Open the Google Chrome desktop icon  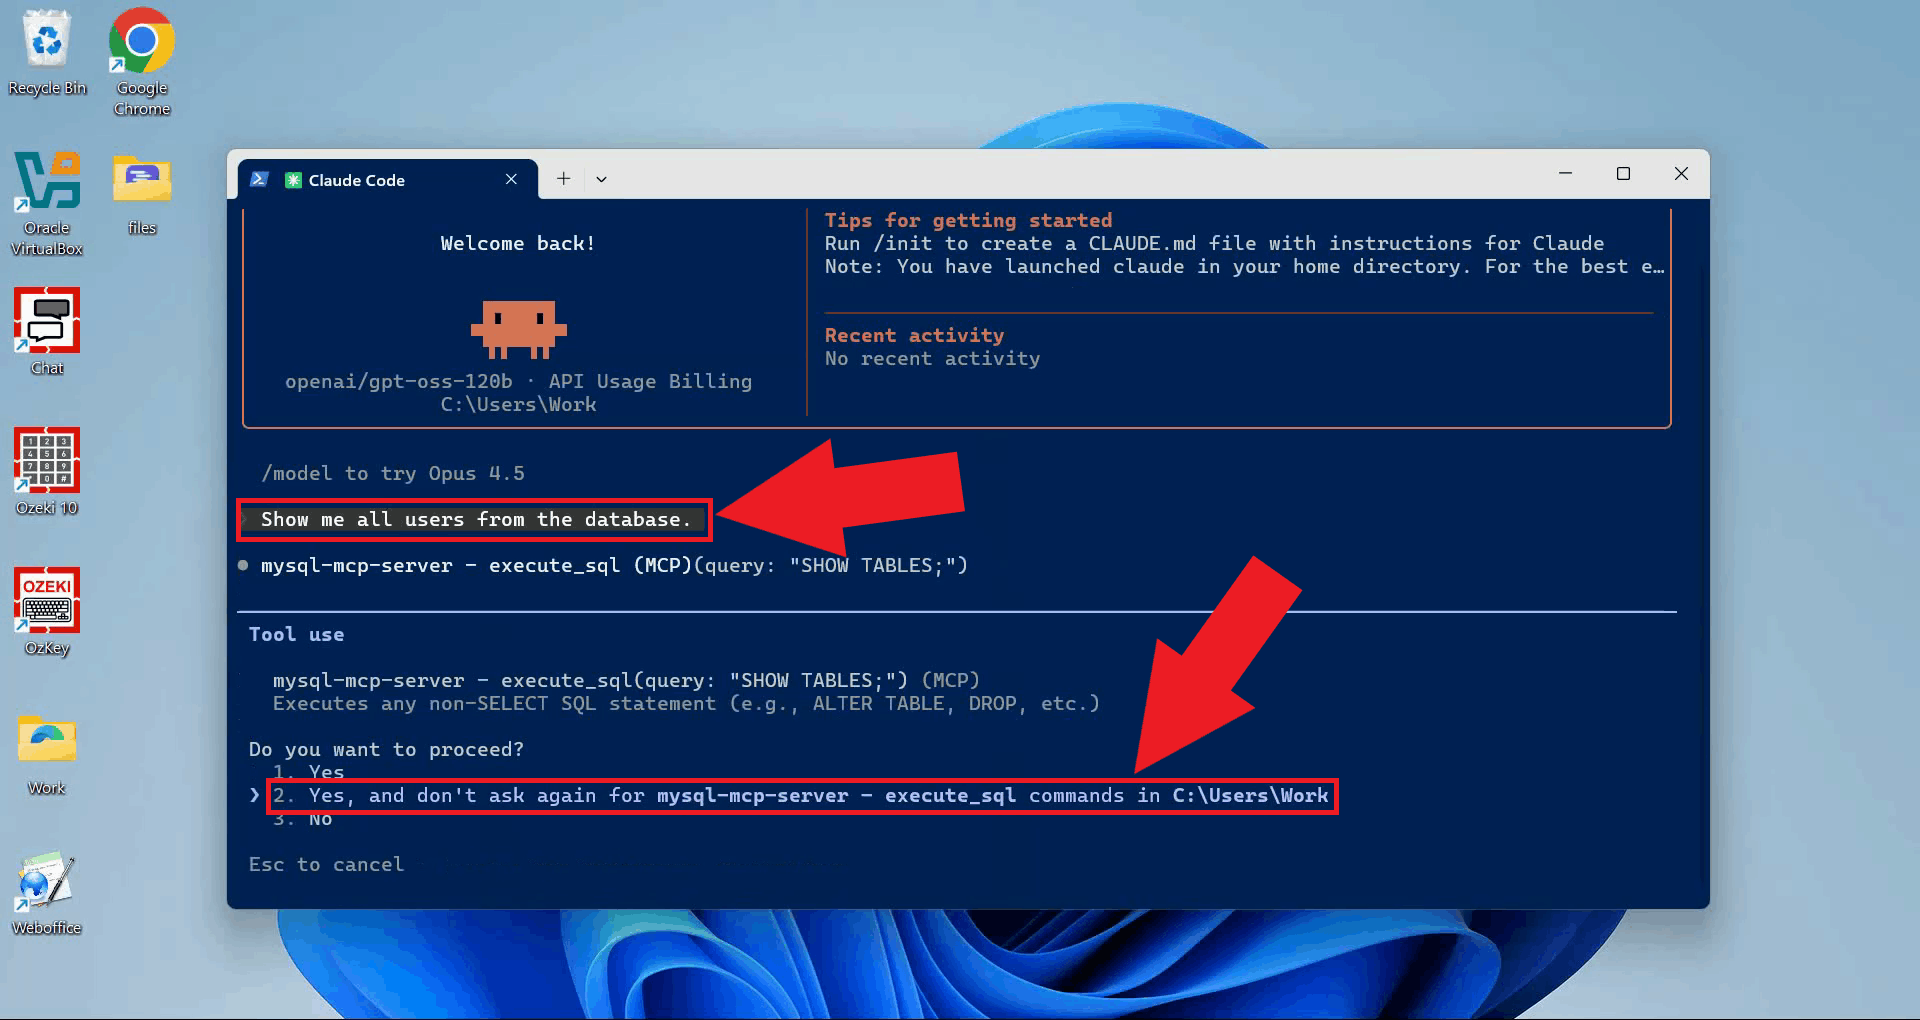tap(141, 62)
